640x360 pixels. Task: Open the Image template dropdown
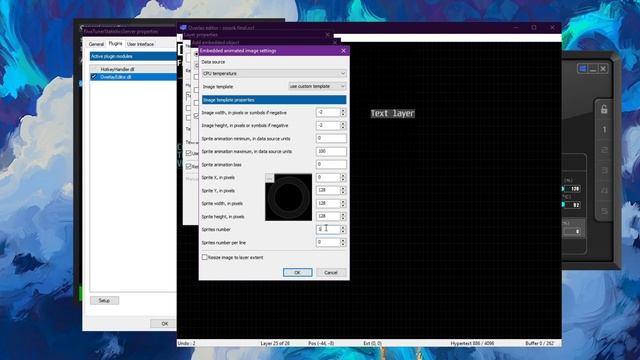(317, 87)
